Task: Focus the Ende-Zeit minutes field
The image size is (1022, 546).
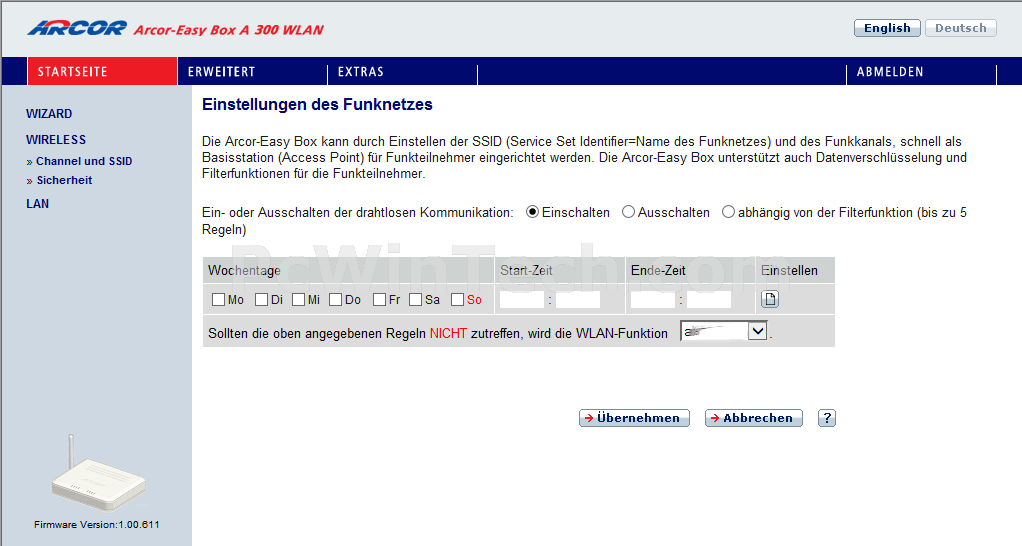Action: coord(708,300)
